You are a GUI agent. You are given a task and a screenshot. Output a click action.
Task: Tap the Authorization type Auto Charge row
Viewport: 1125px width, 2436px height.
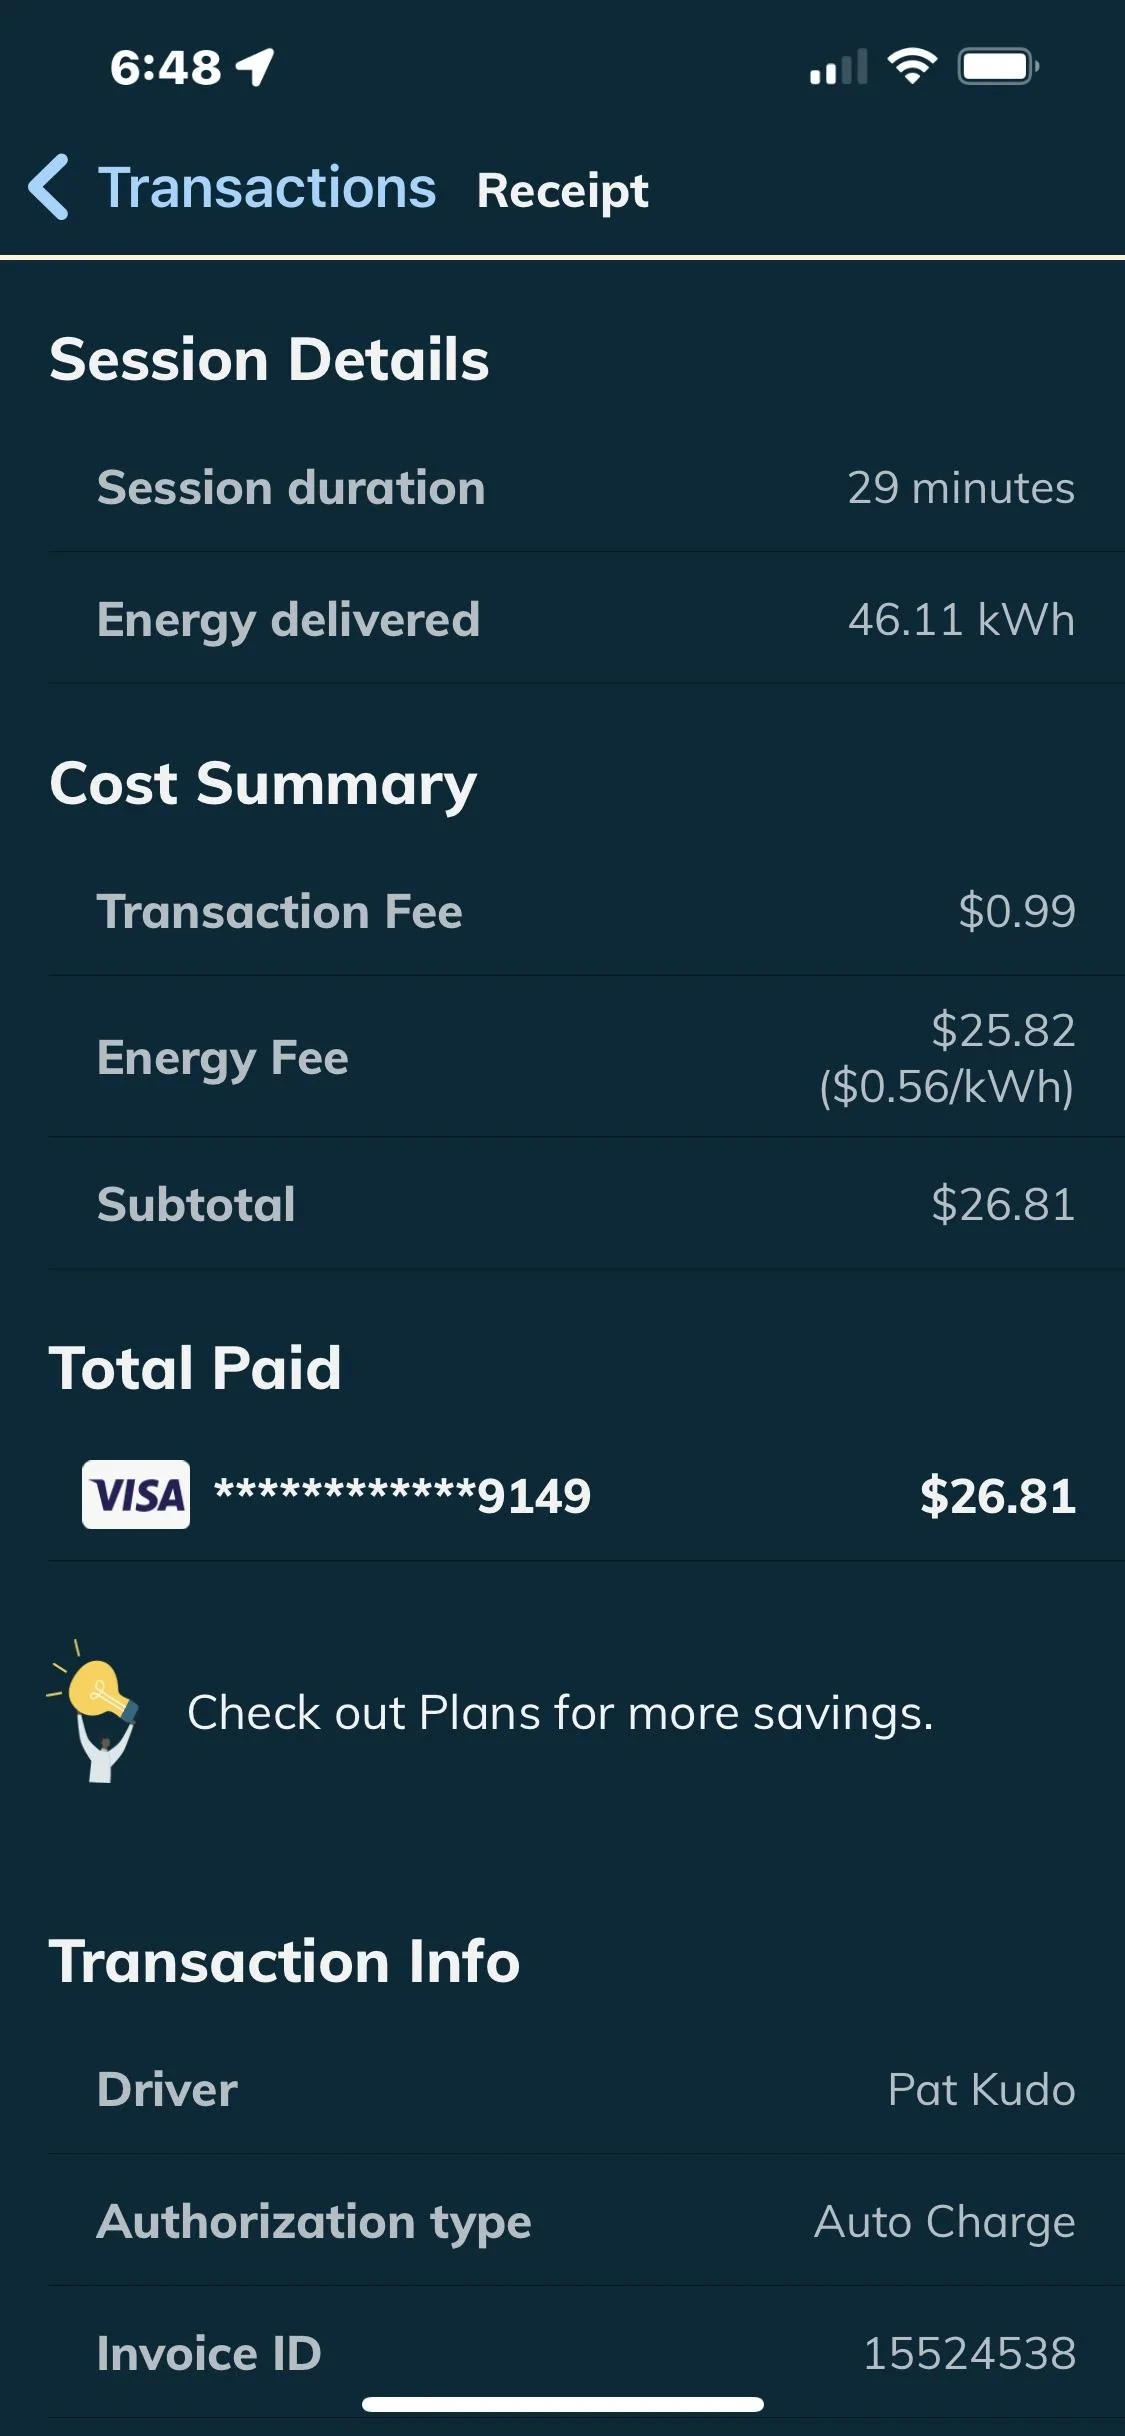[x=586, y=2221]
